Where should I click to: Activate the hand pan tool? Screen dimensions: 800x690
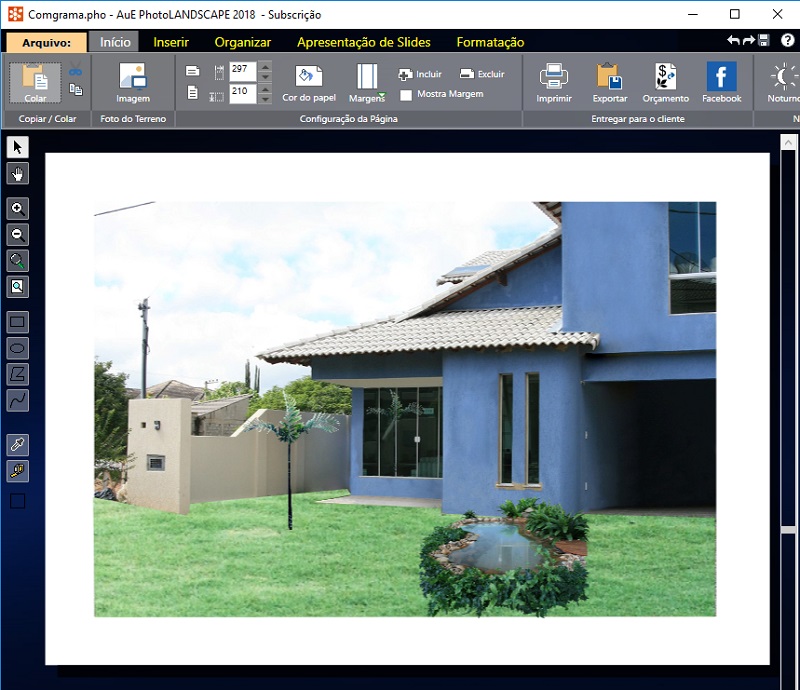[18, 175]
